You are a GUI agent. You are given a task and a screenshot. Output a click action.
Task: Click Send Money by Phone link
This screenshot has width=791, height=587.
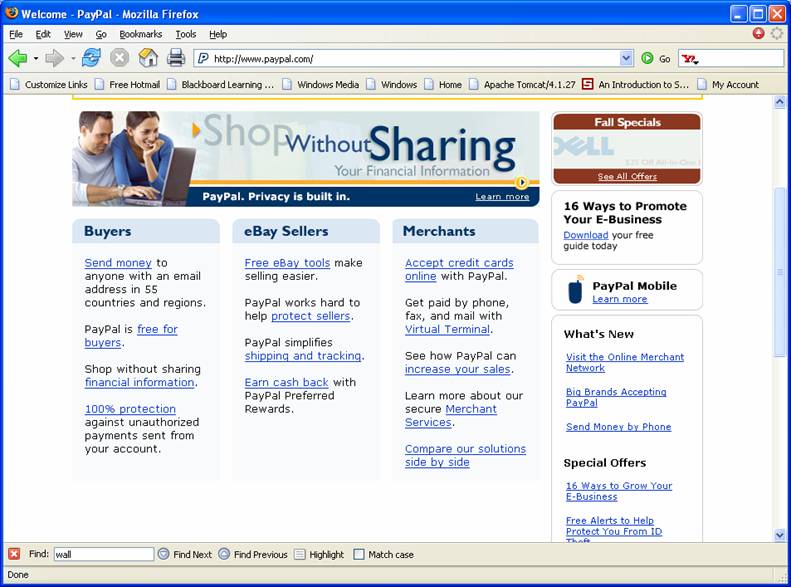coord(618,427)
